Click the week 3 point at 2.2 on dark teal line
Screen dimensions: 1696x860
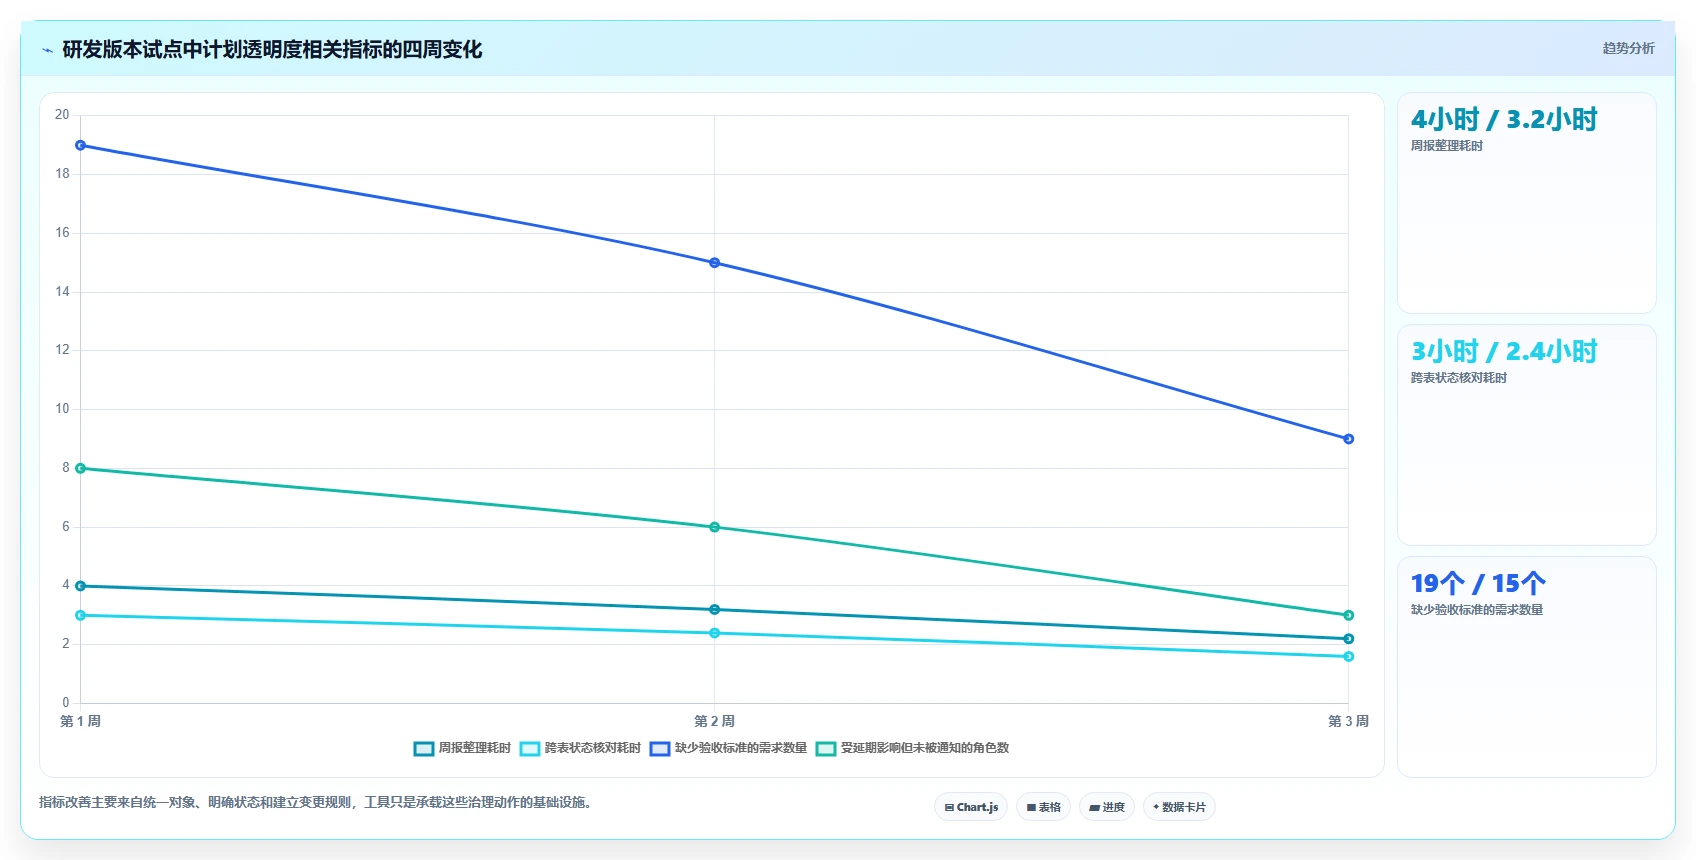(x=1348, y=639)
